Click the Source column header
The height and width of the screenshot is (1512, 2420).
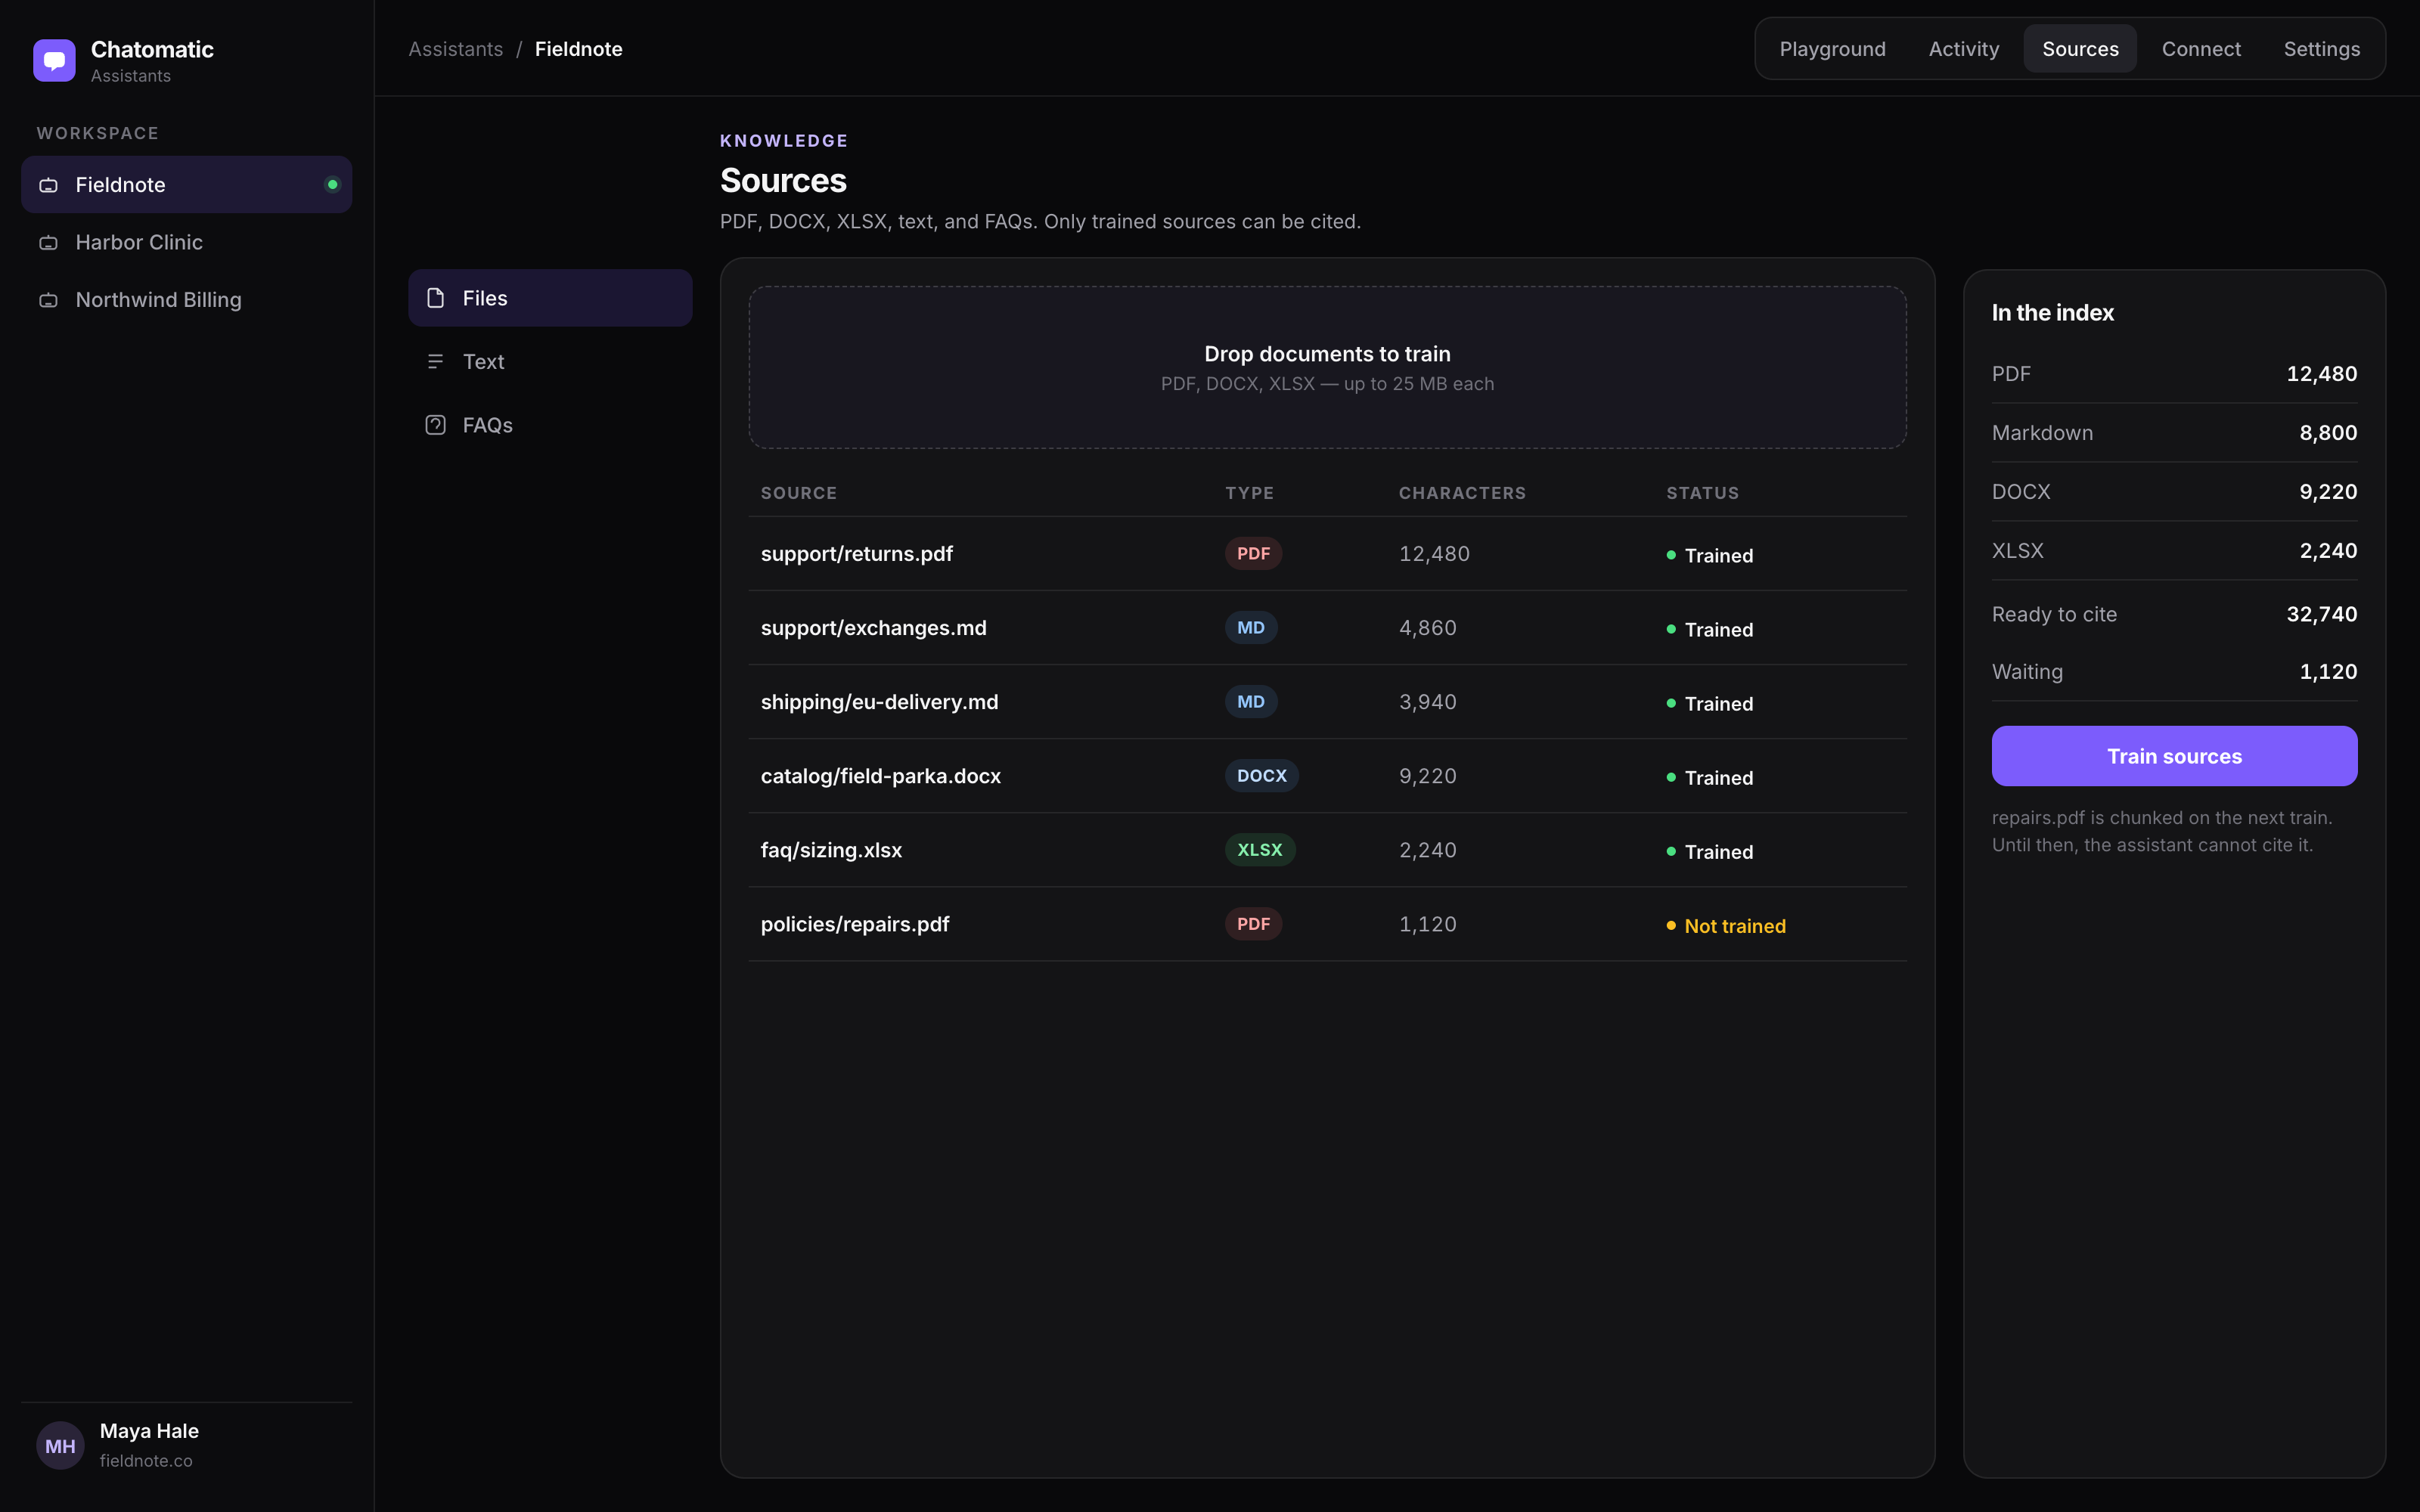pyautogui.click(x=798, y=493)
